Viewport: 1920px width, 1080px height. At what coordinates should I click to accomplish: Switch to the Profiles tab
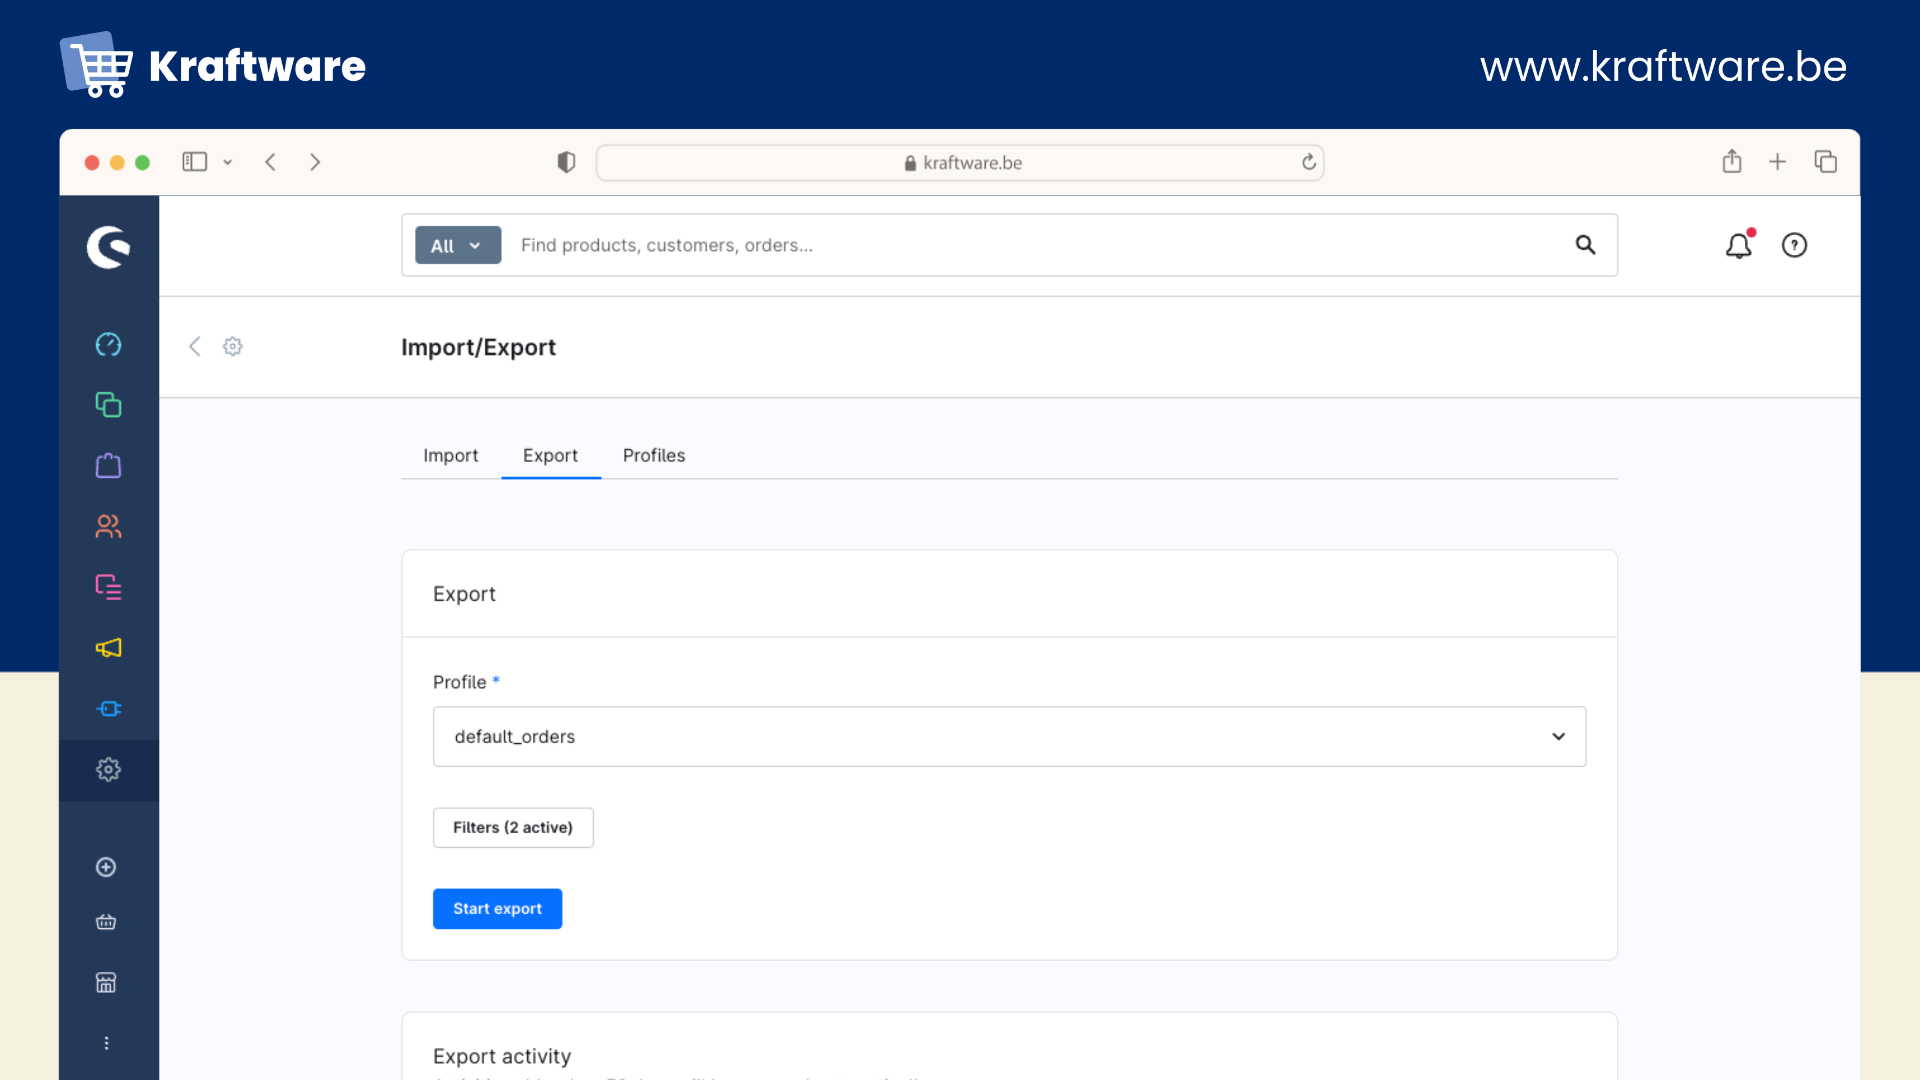(654, 456)
